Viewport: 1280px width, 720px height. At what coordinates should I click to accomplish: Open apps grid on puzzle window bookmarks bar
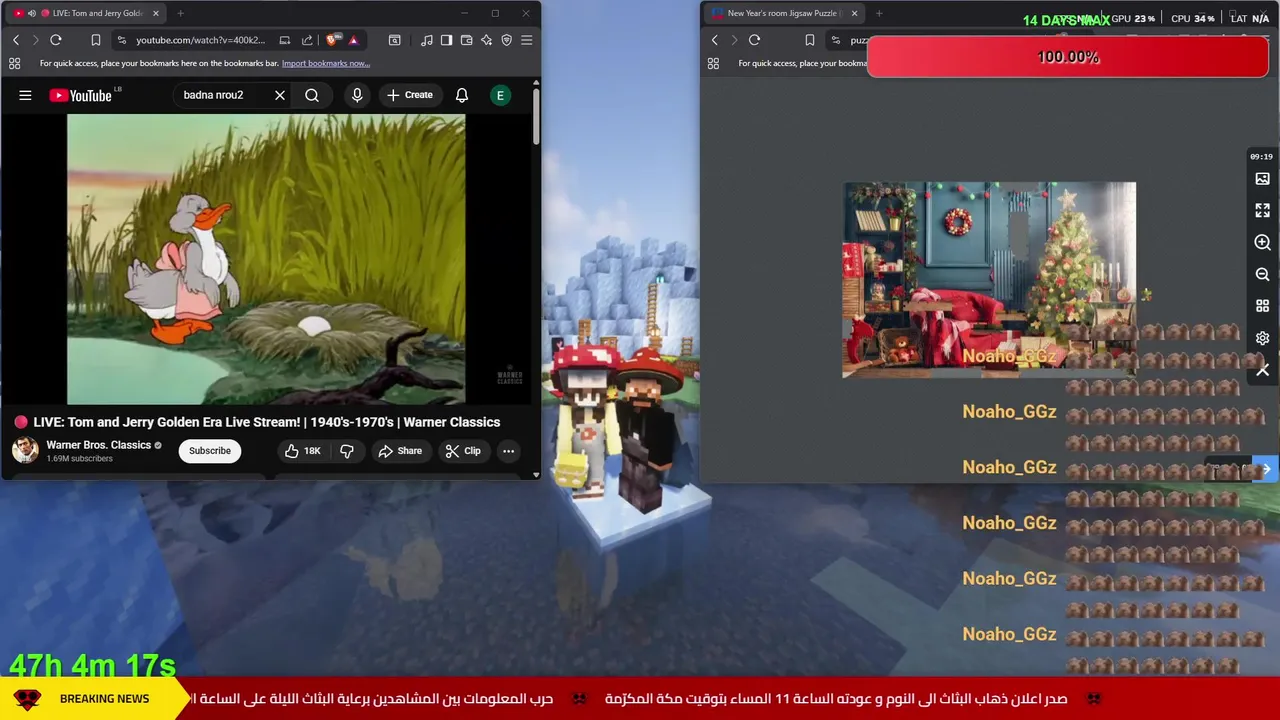(713, 63)
